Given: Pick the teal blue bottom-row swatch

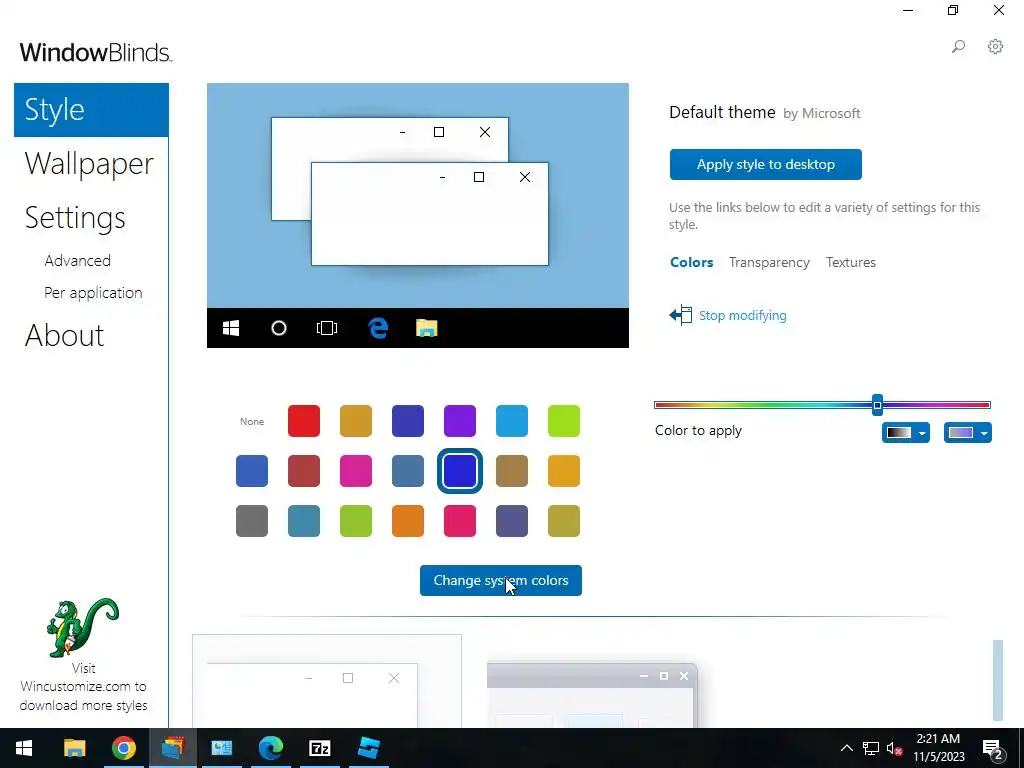Looking at the screenshot, I should tap(304, 521).
